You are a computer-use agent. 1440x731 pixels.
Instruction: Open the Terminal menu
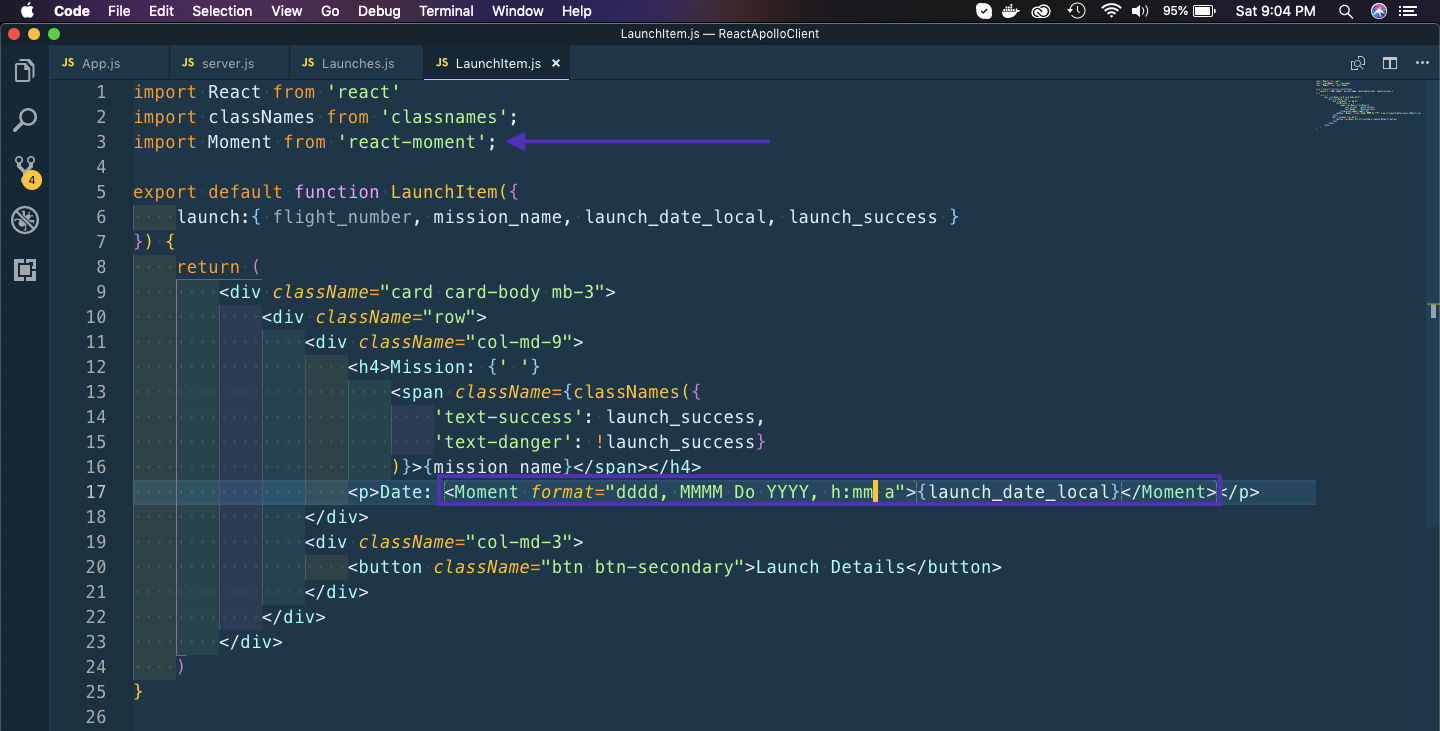tap(446, 11)
